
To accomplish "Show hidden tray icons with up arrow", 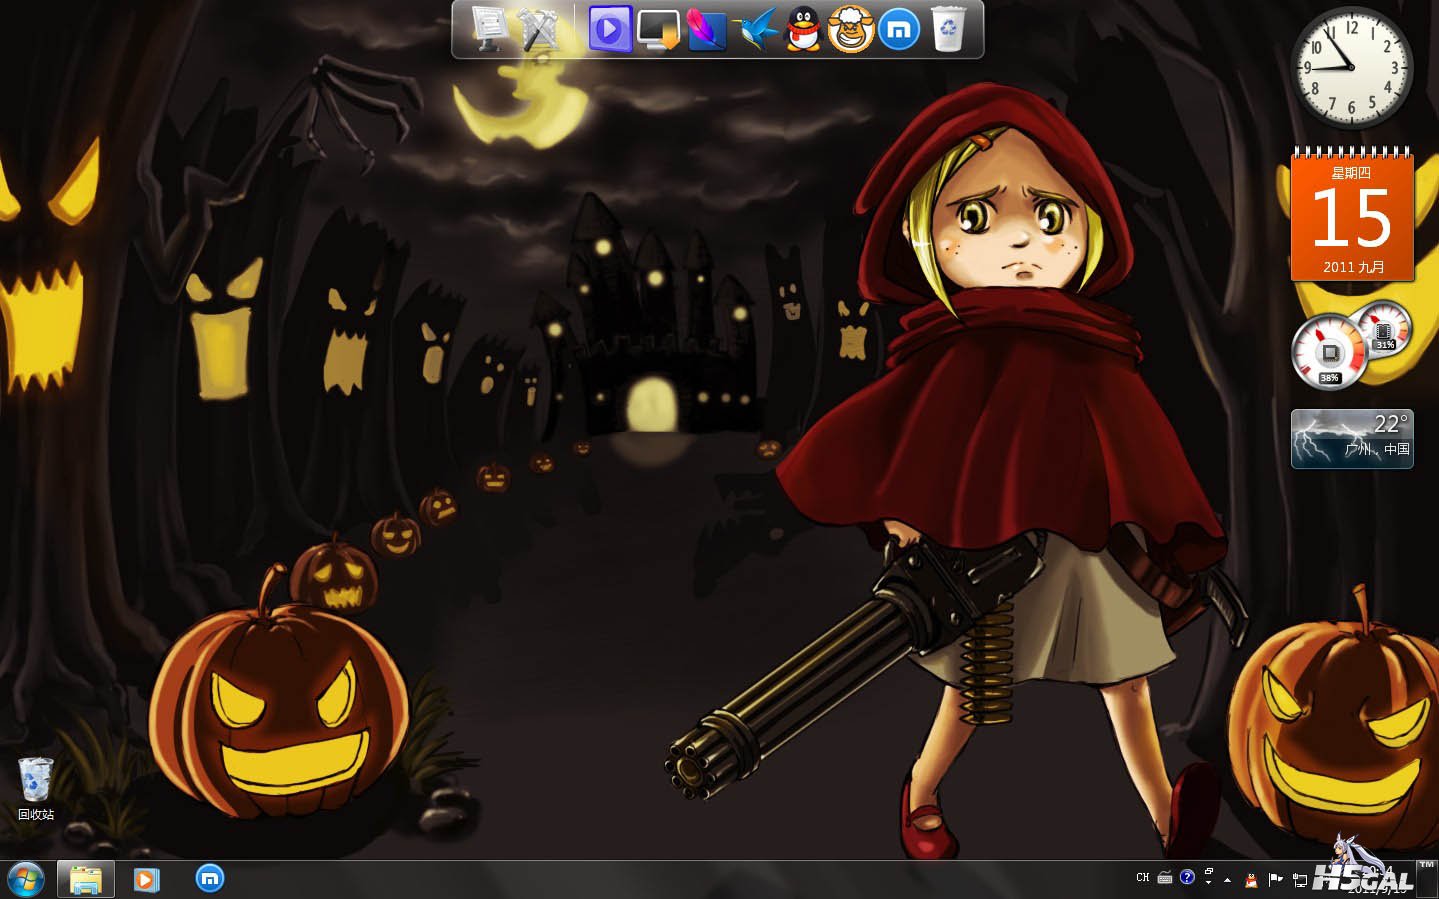I will pos(1228,880).
